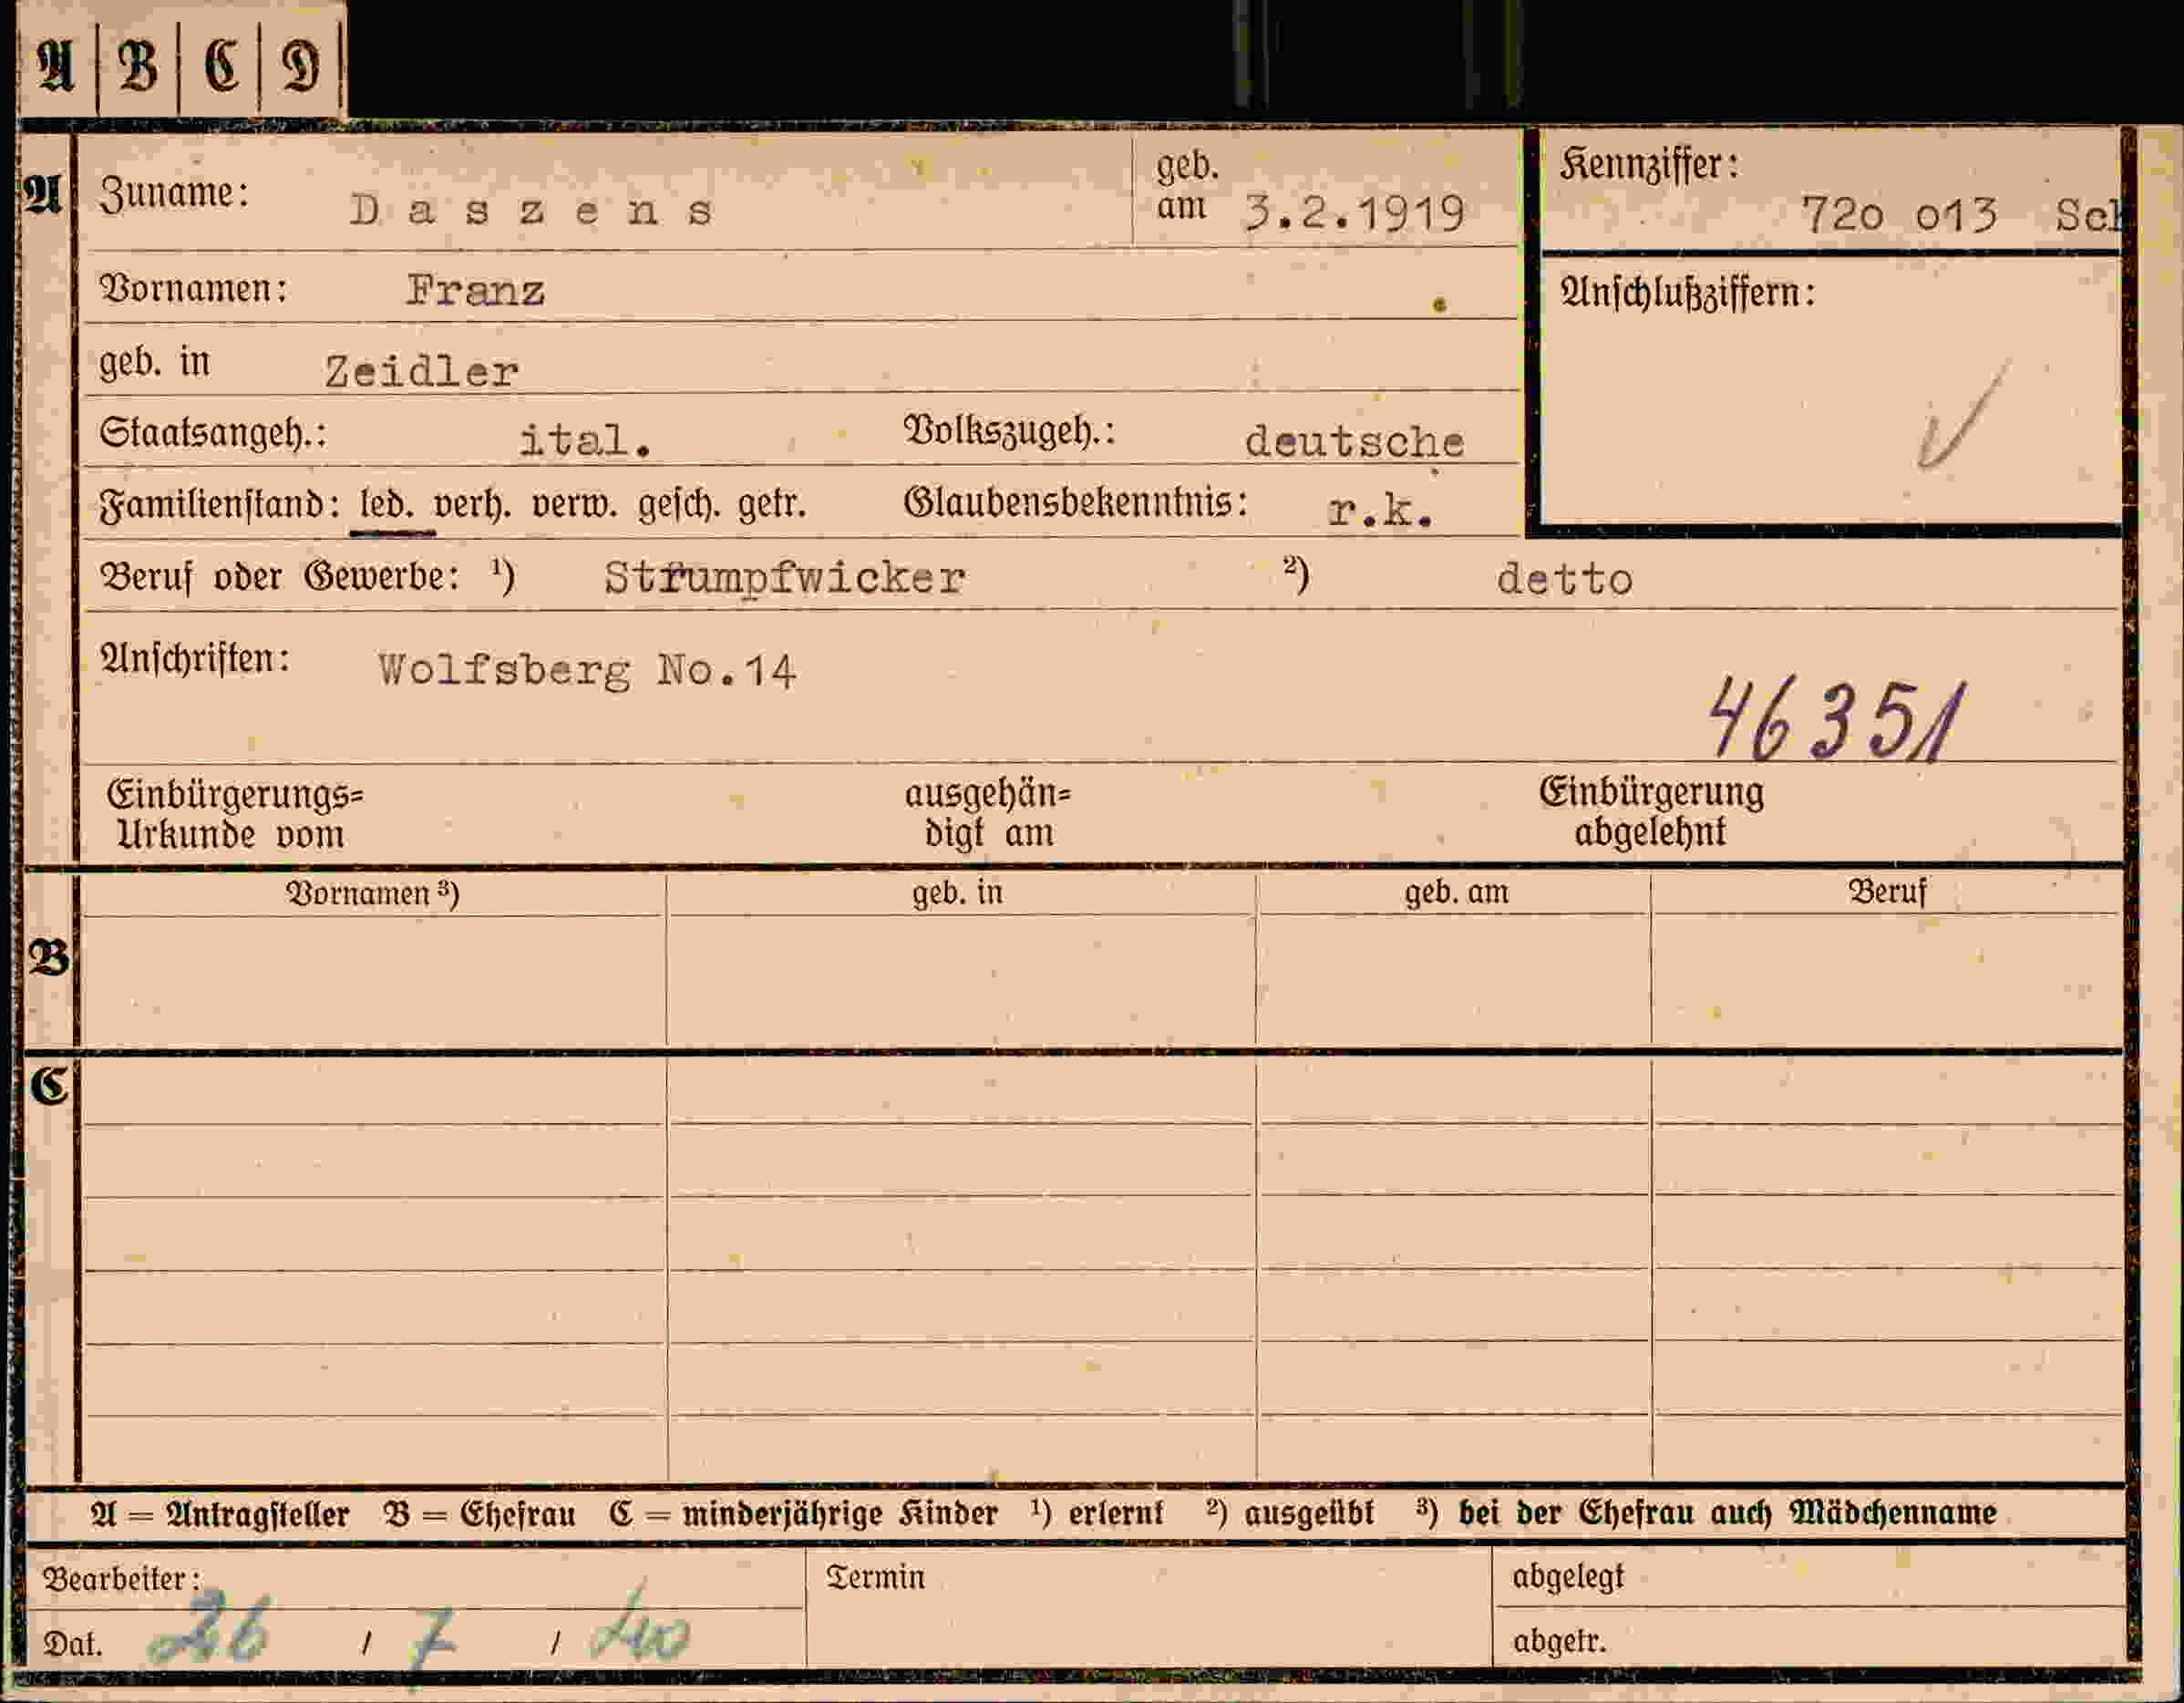Select the religion value "r.k."
2184x1703 pixels.
1381,511
